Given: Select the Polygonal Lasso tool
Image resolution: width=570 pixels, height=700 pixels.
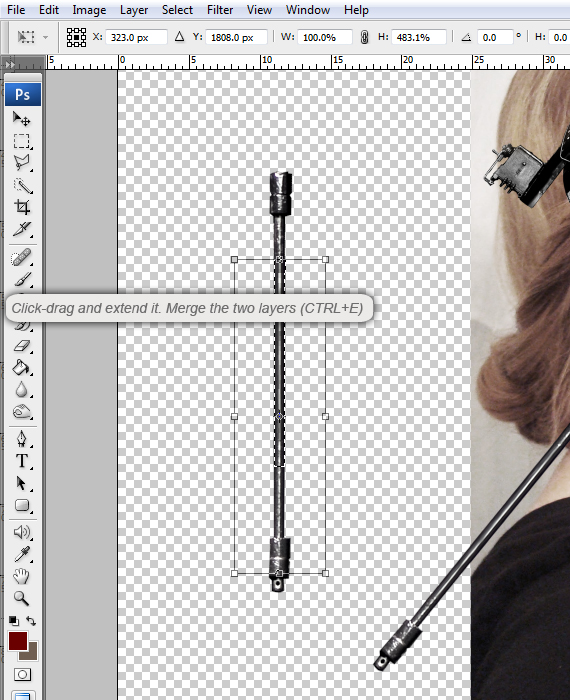Looking at the screenshot, I should click(21, 163).
